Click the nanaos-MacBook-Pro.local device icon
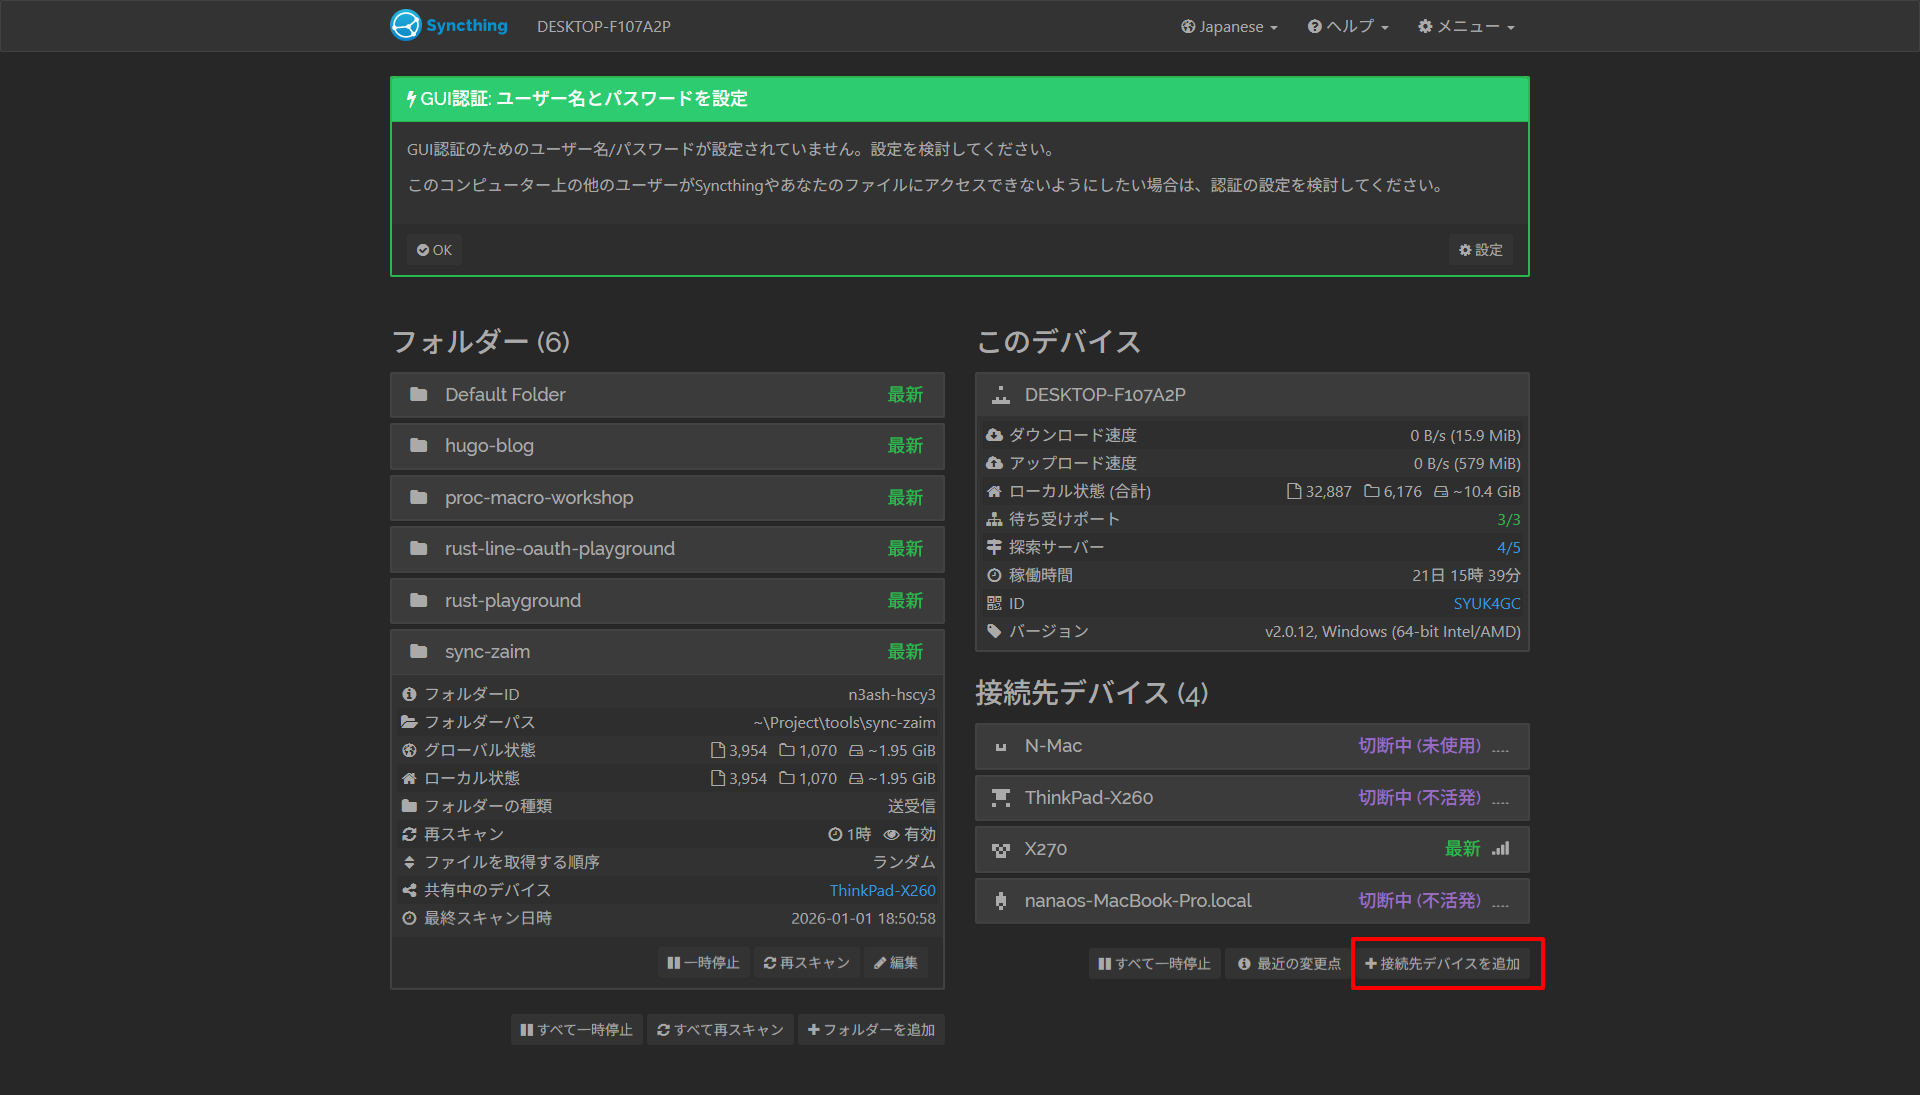Image resolution: width=1920 pixels, height=1095 pixels. (1000, 901)
